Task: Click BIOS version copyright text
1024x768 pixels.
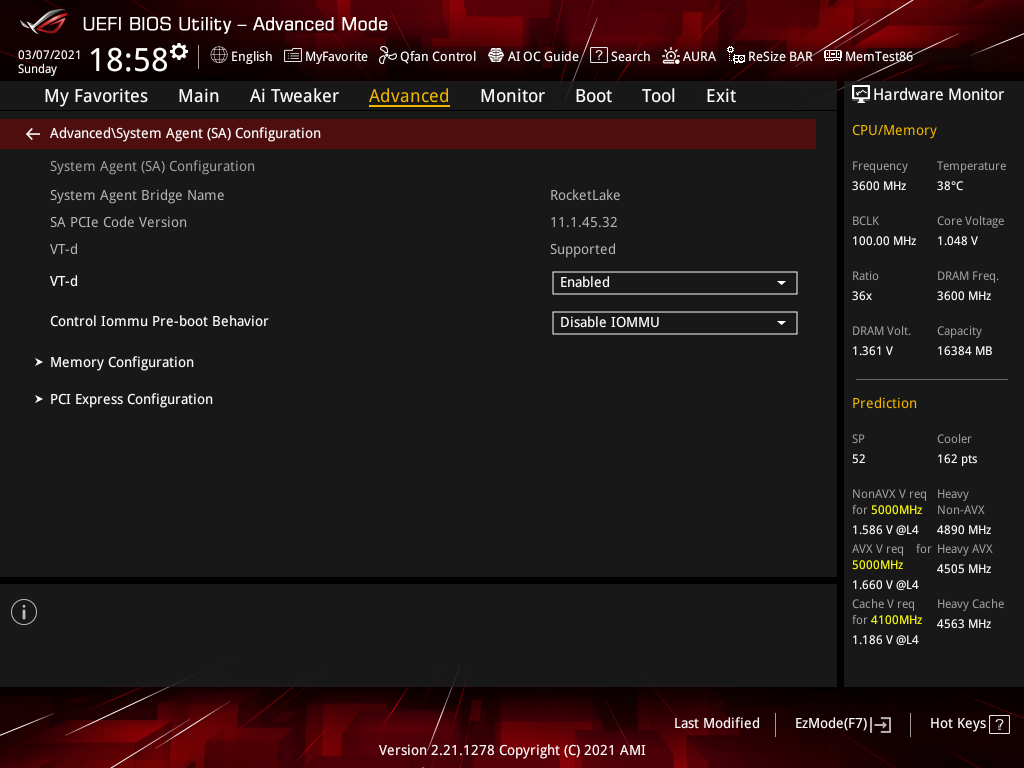Action: 512,750
